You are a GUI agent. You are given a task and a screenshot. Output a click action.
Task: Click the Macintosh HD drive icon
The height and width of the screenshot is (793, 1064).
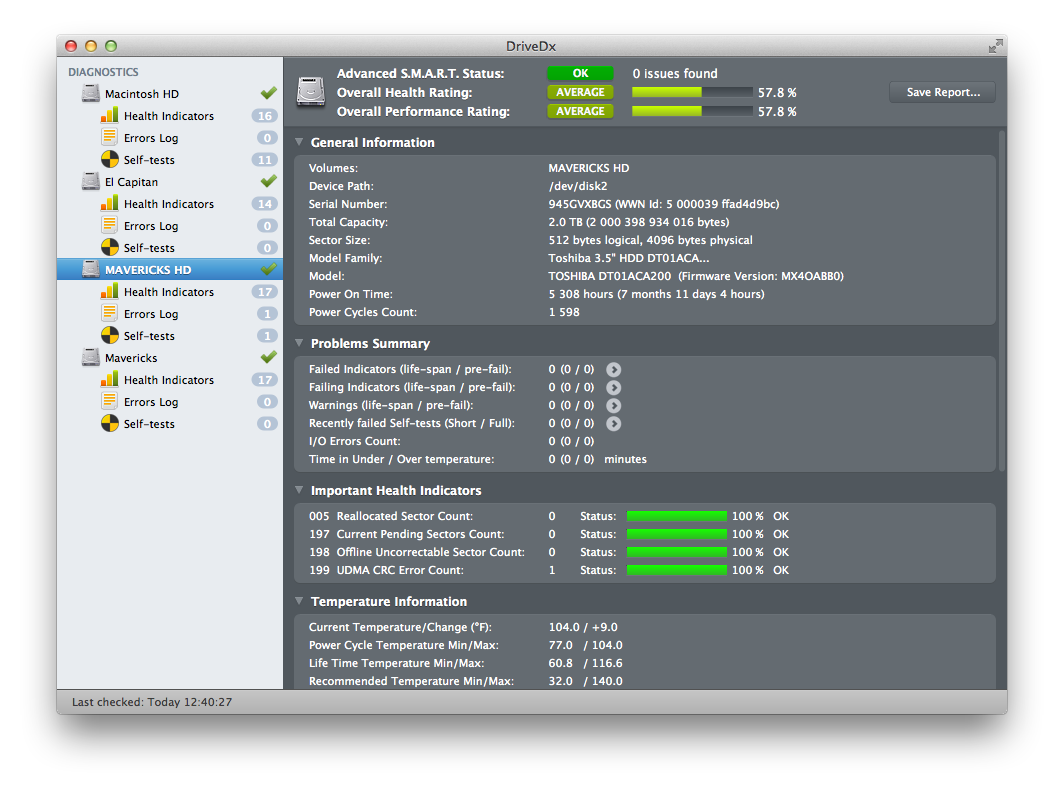click(x=91, y=94)
